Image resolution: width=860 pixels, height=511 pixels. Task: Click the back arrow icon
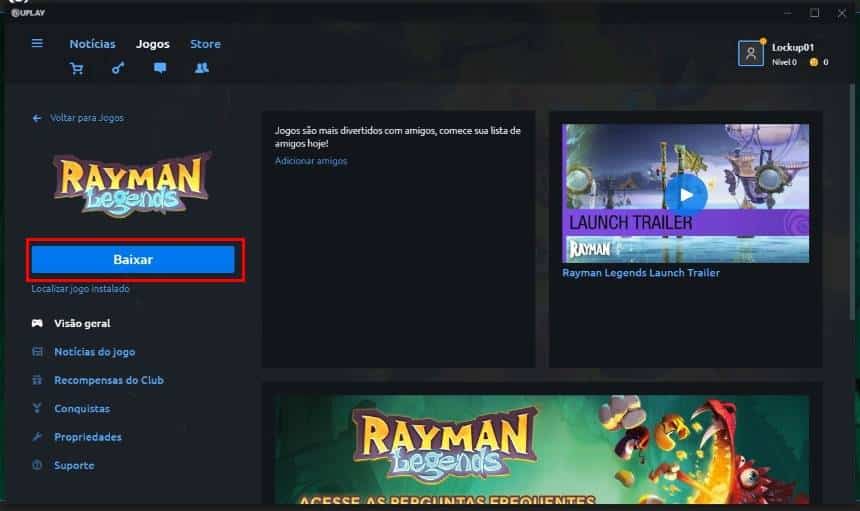37,118
